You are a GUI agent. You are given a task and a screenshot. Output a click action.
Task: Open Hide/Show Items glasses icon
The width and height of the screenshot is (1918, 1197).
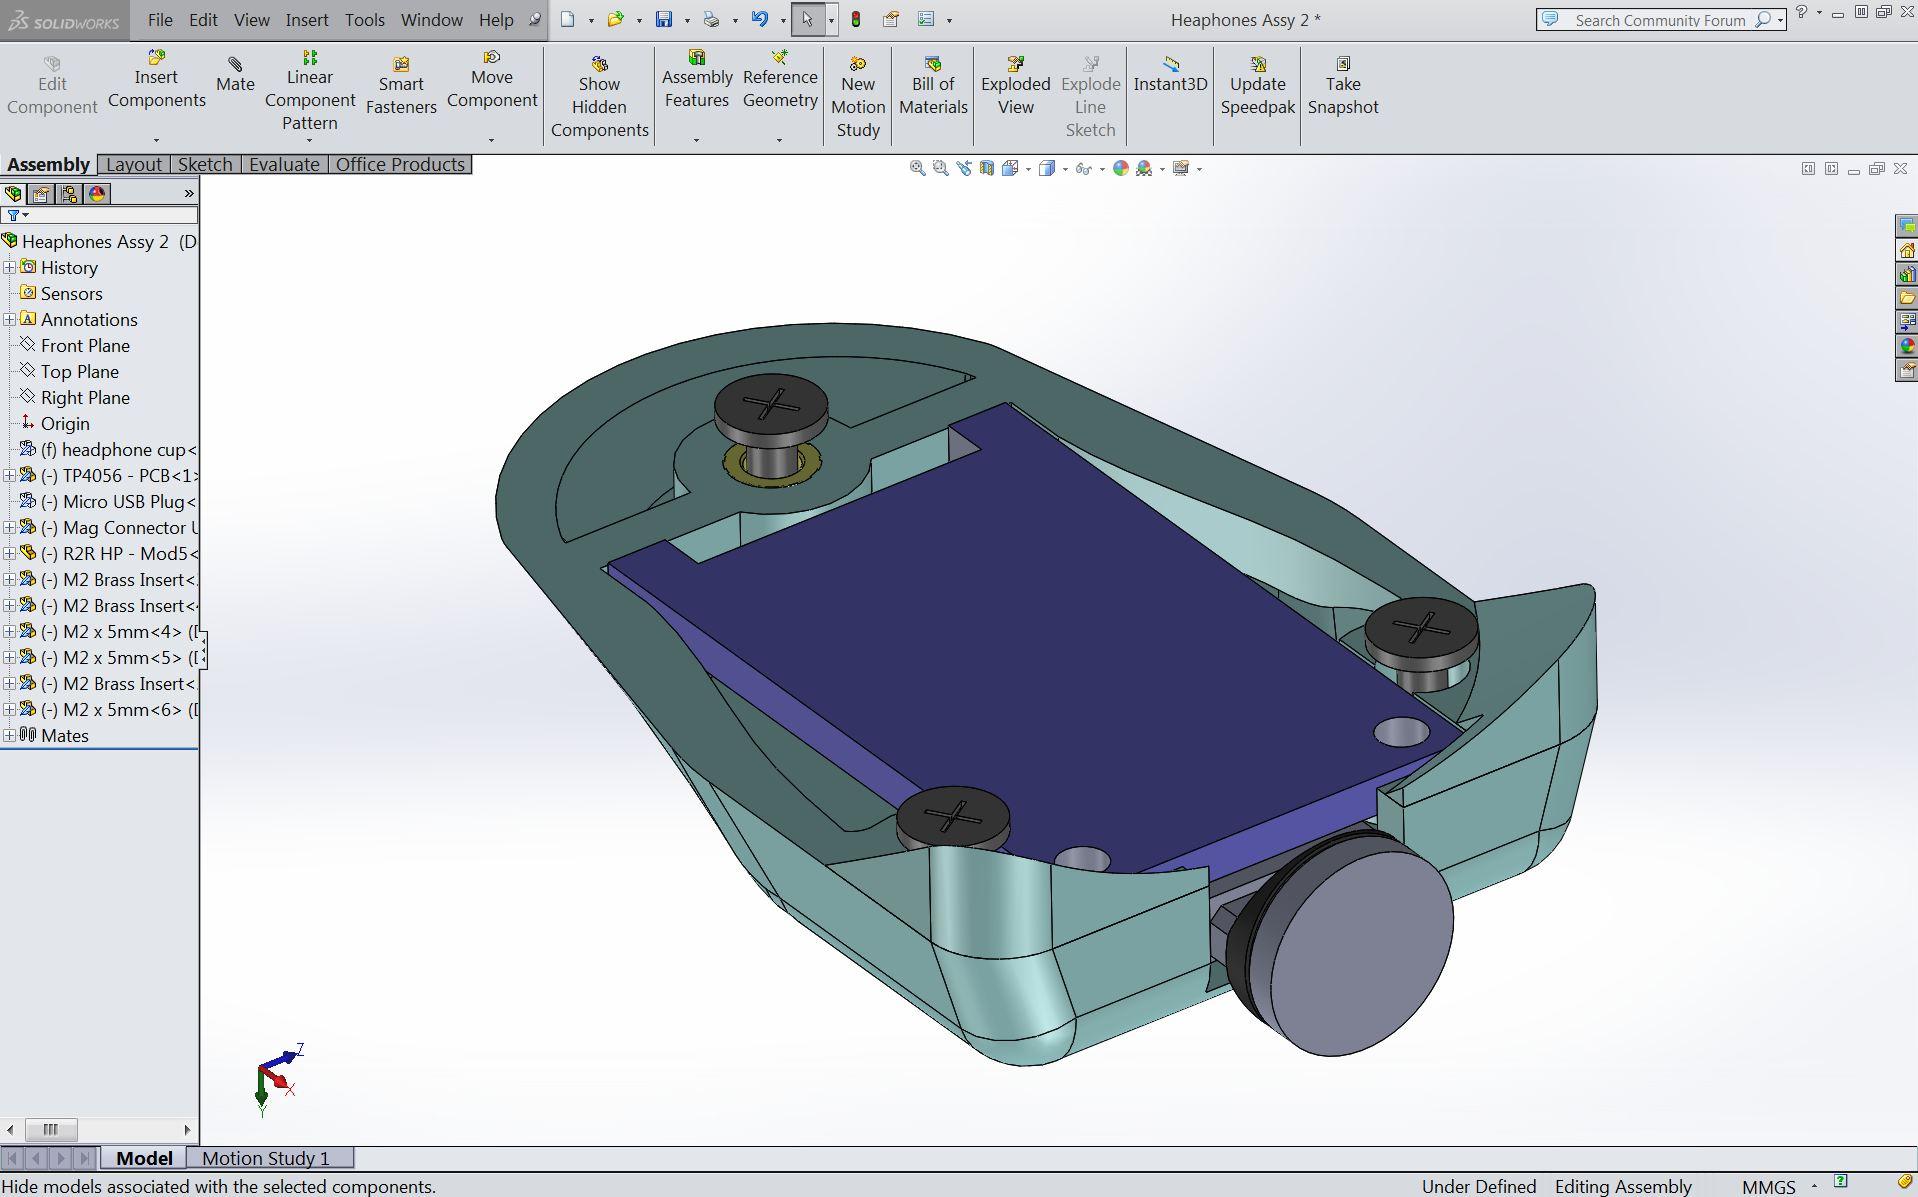[x=1083, y=168]
